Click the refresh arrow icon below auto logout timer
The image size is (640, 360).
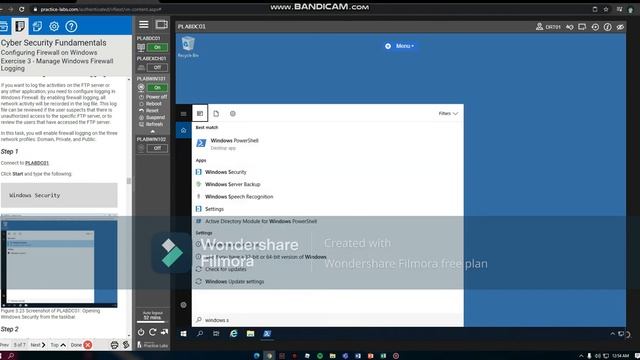pyautogui.click(x=153, y=332)
